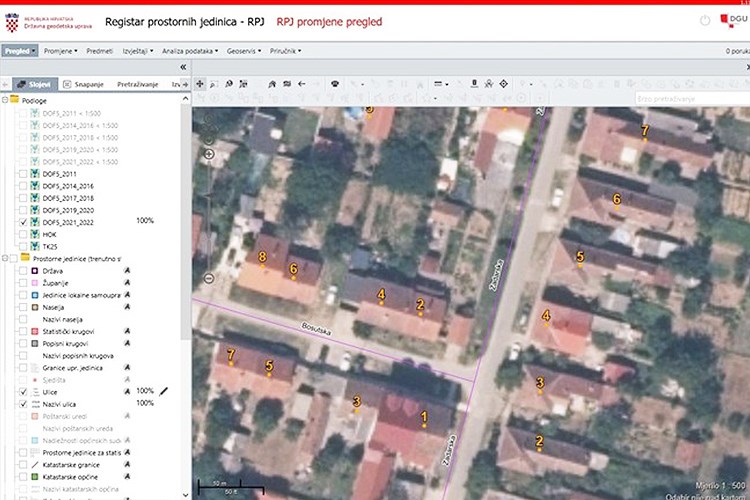Click the map zoom-in plus button
750x500 pixels.
click(209, 155)
